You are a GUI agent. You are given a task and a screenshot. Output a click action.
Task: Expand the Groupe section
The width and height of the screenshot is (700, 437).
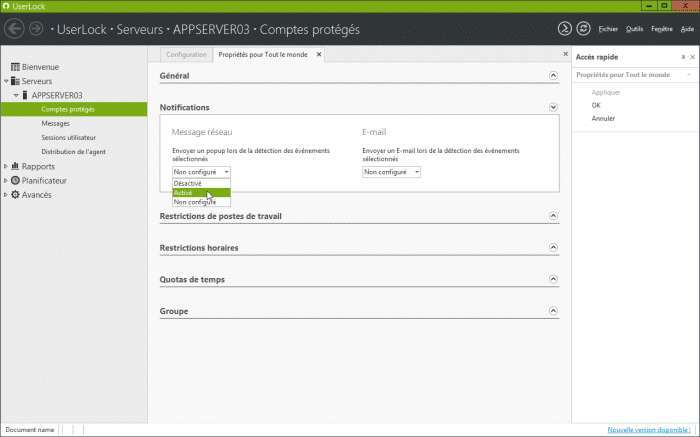coord(553,311)
